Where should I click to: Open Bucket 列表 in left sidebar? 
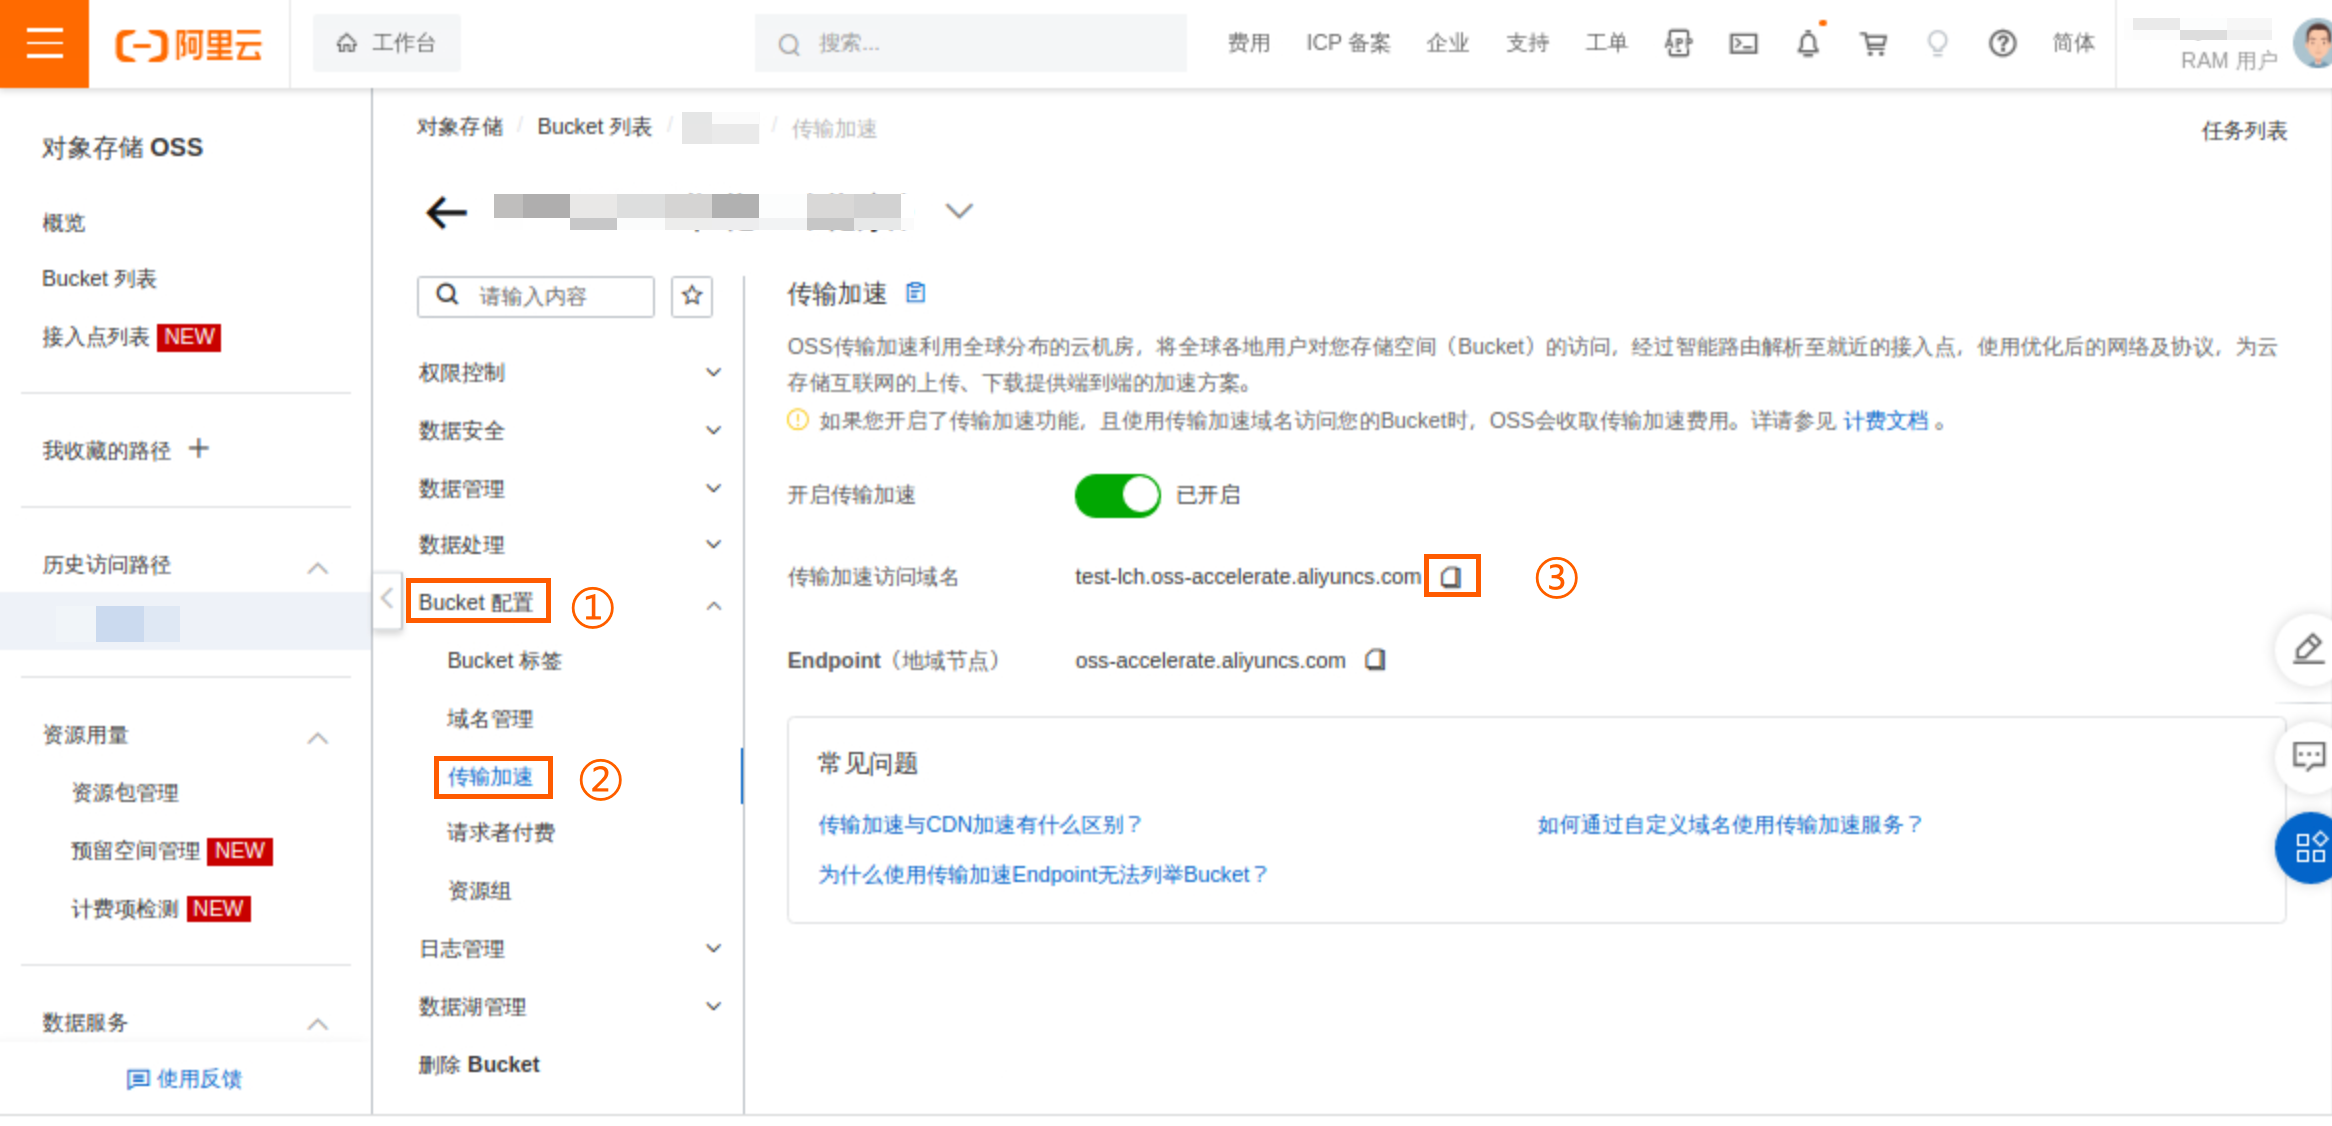click(99, 278)
